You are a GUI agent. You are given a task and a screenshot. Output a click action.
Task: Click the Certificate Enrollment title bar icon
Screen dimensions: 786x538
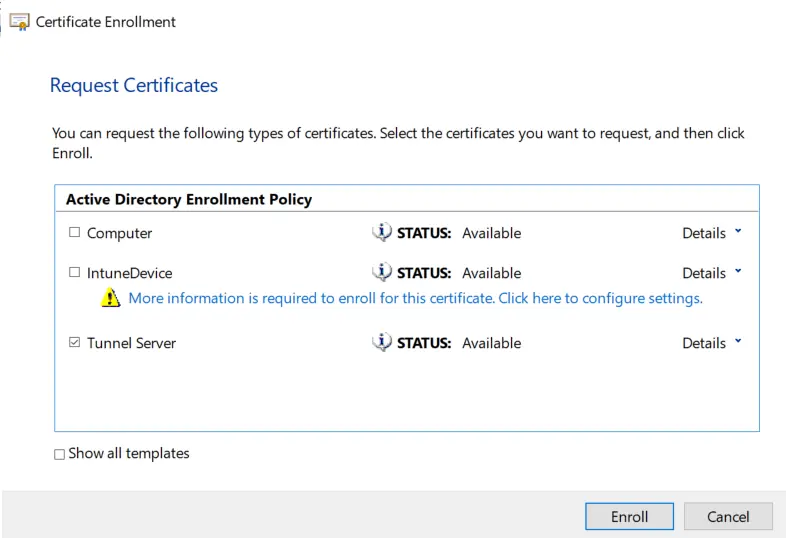[x=19, y=21]
